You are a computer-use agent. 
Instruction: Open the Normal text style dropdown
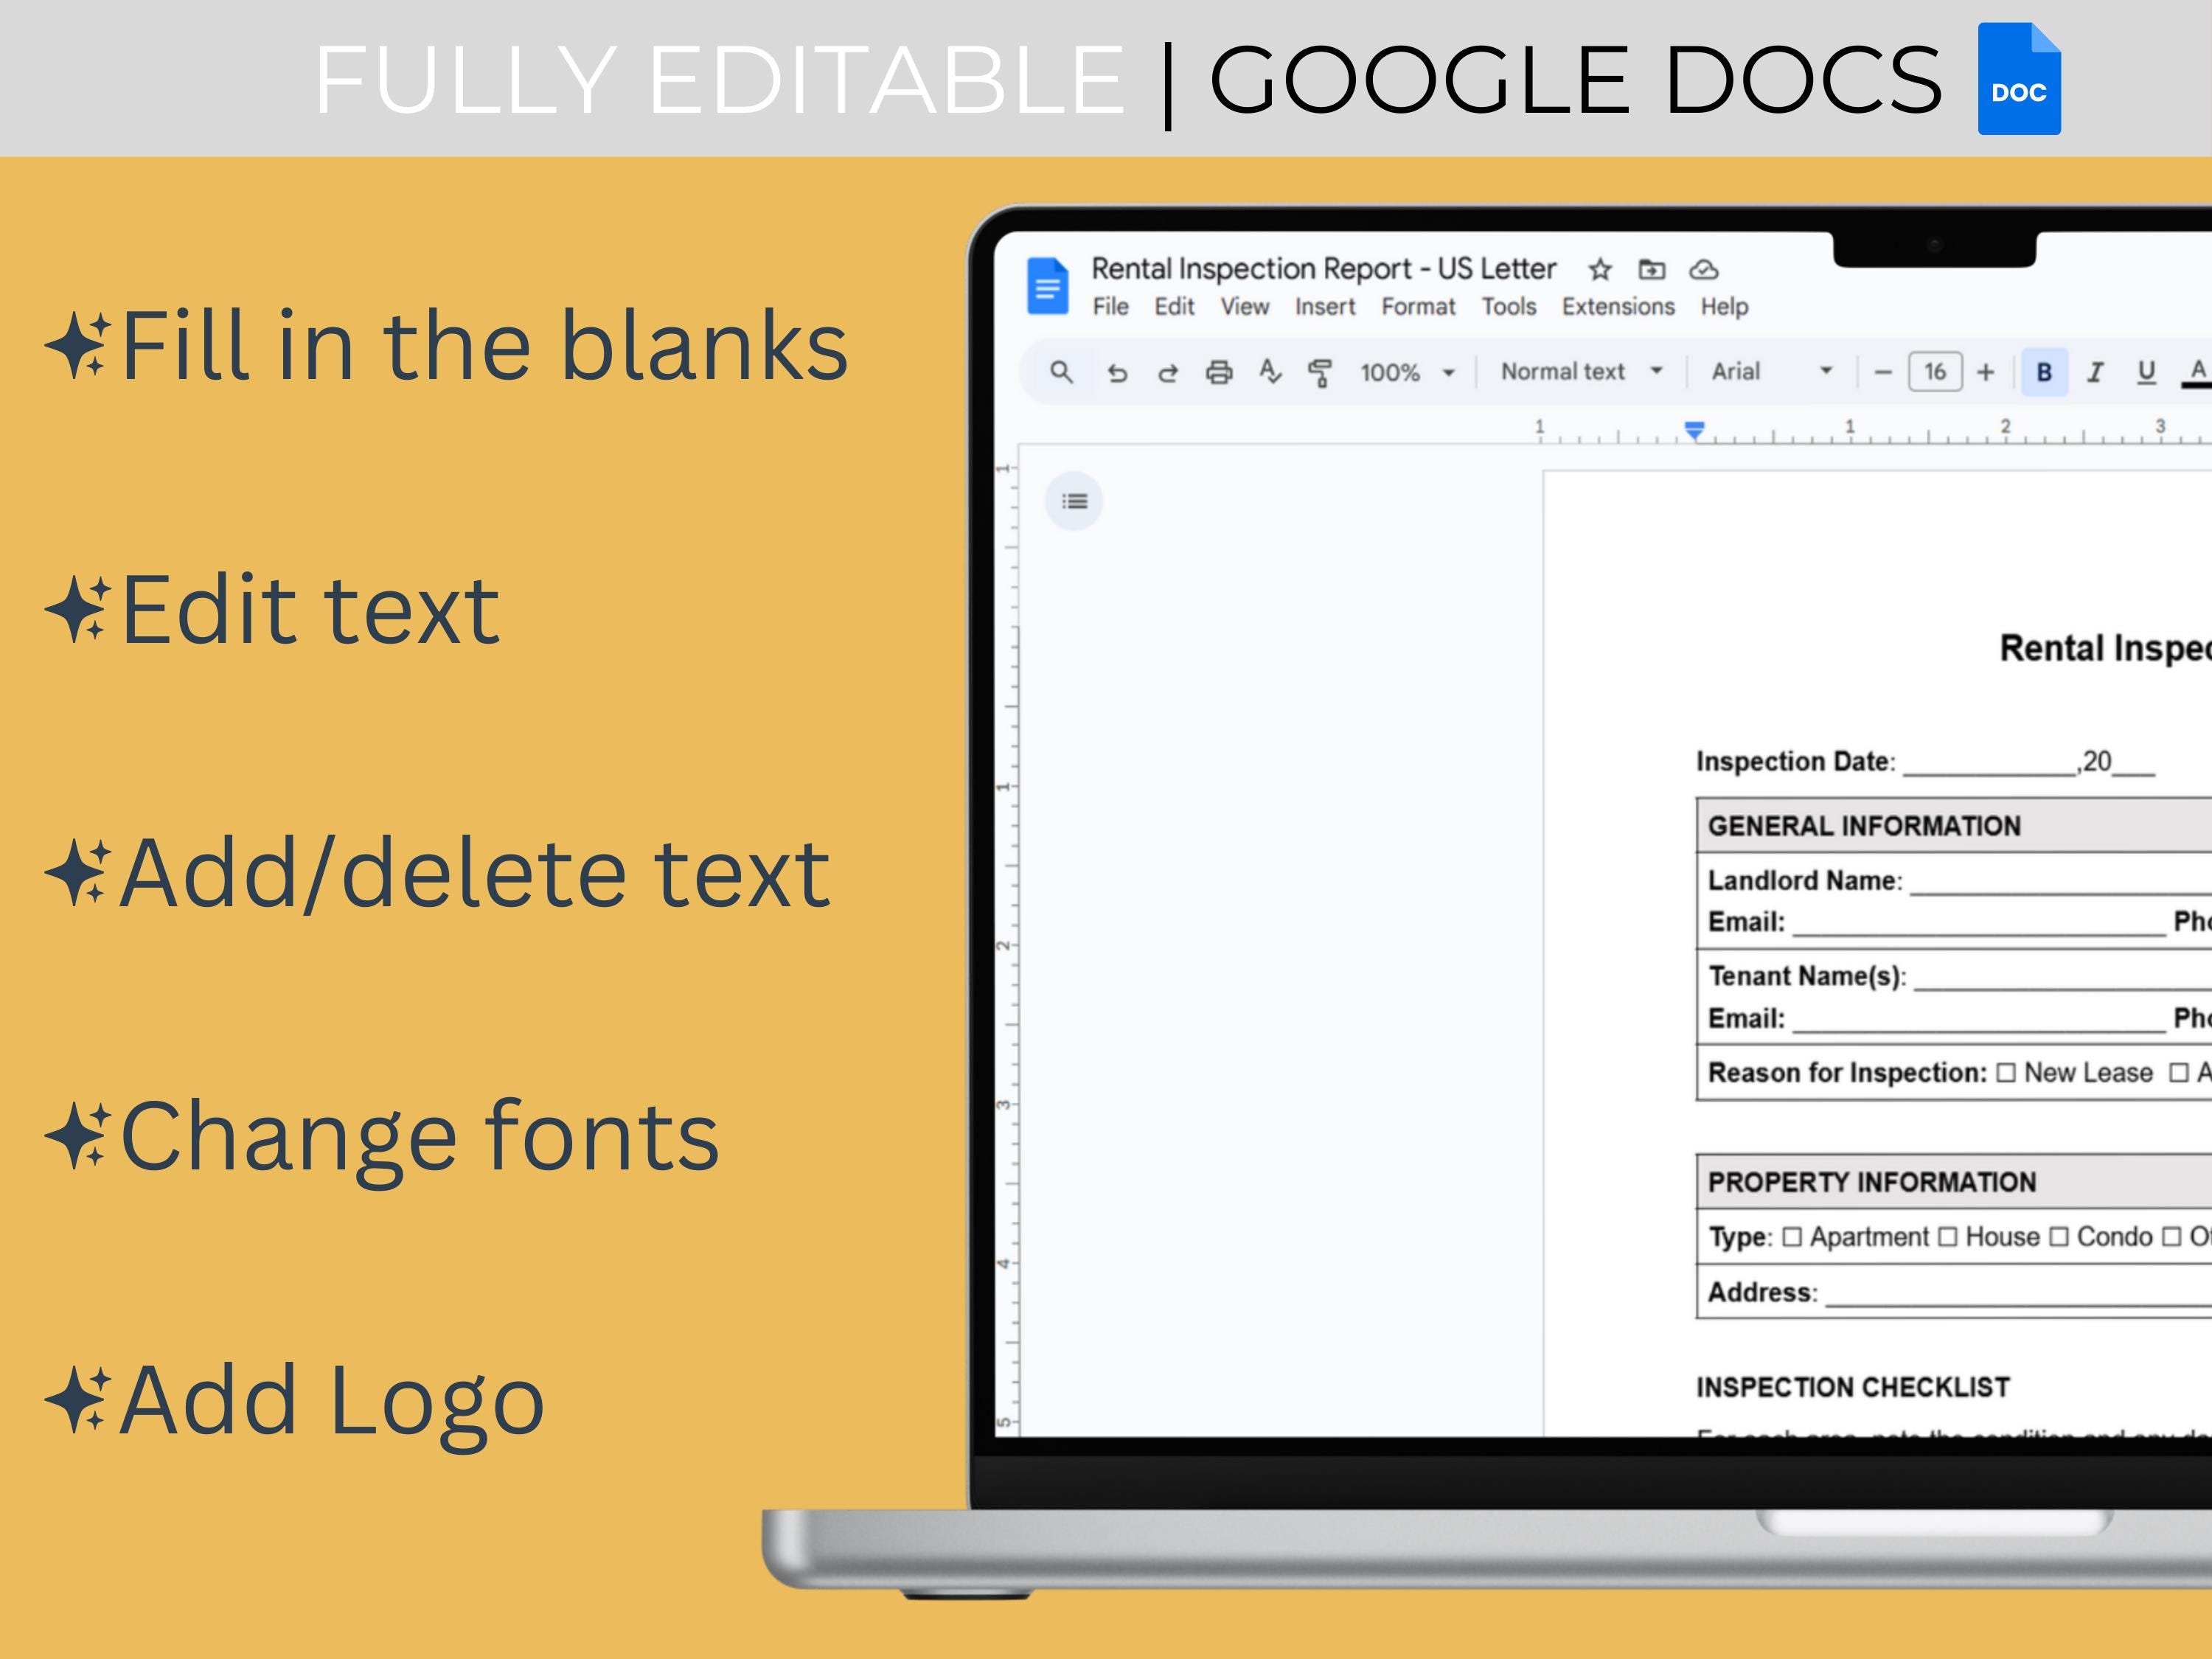point(1582,372)
